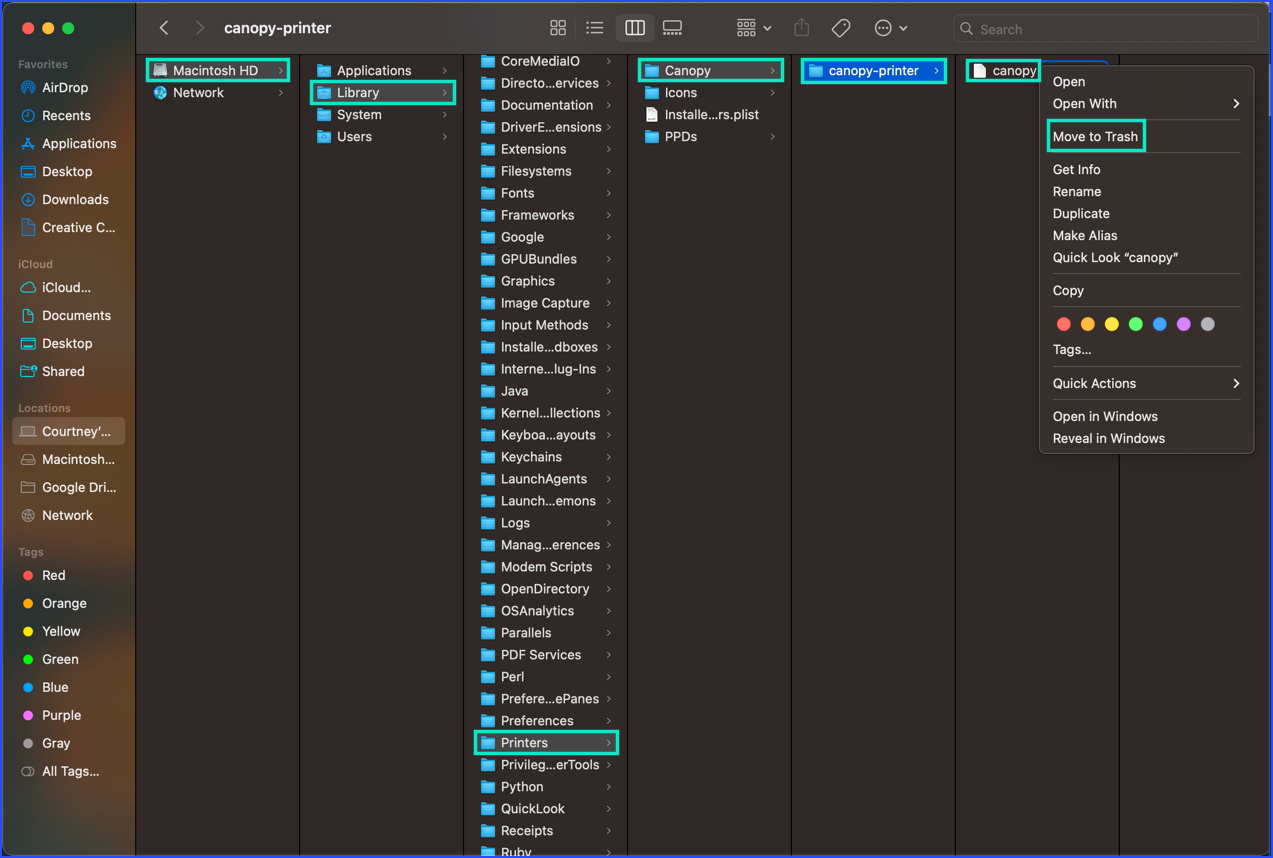Choose Get Info in context menu
This screenshot has width=1273, height=858.
[x=1076, y=169]
